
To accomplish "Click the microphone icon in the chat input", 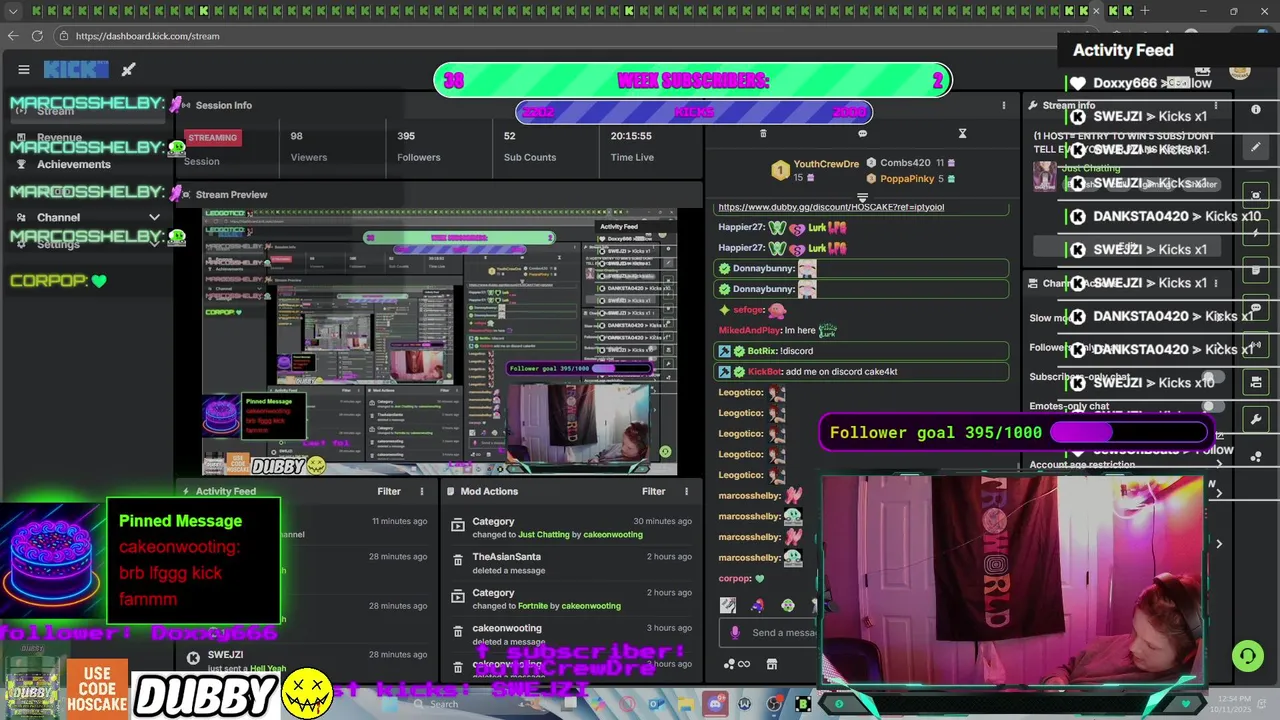I will [x=735, y=632].
